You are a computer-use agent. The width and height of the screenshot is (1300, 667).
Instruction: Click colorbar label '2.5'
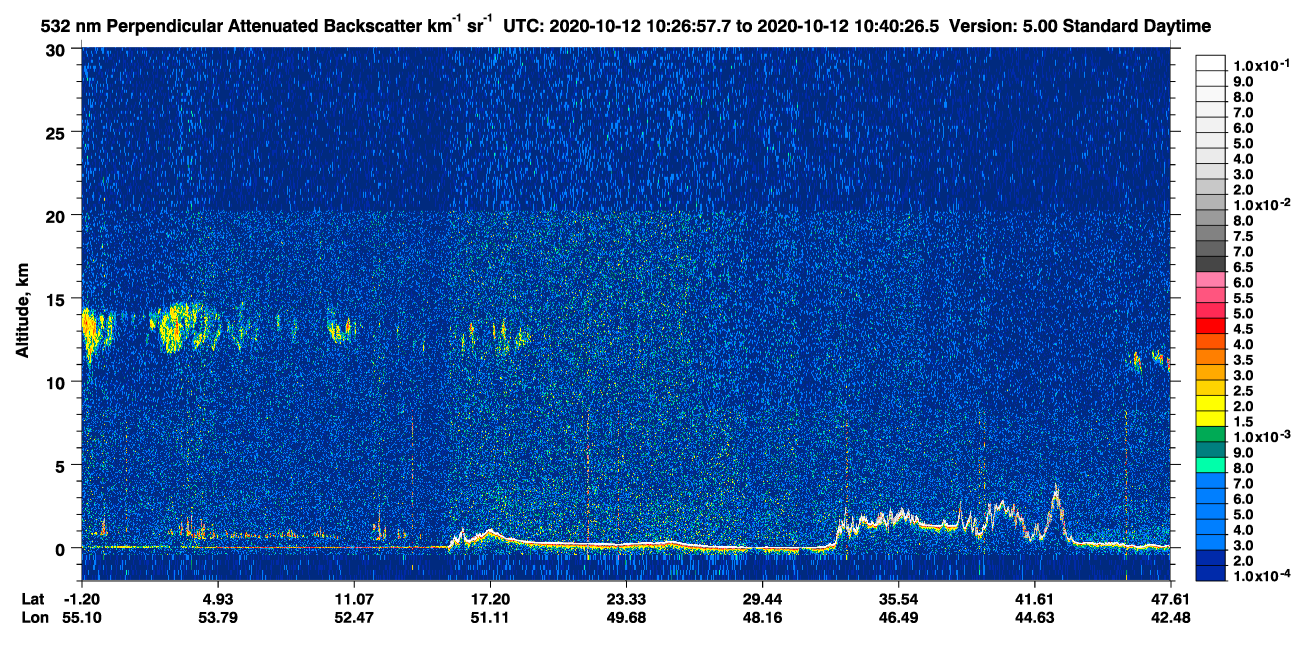click(1242, 390)
